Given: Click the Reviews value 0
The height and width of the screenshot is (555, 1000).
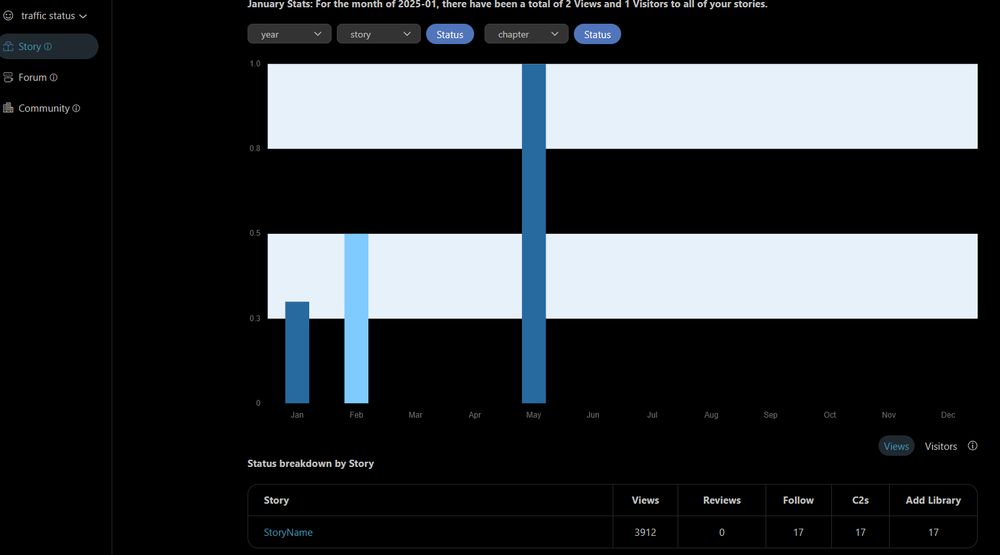Looking at the screenshot, I should (x=722, y=532).
